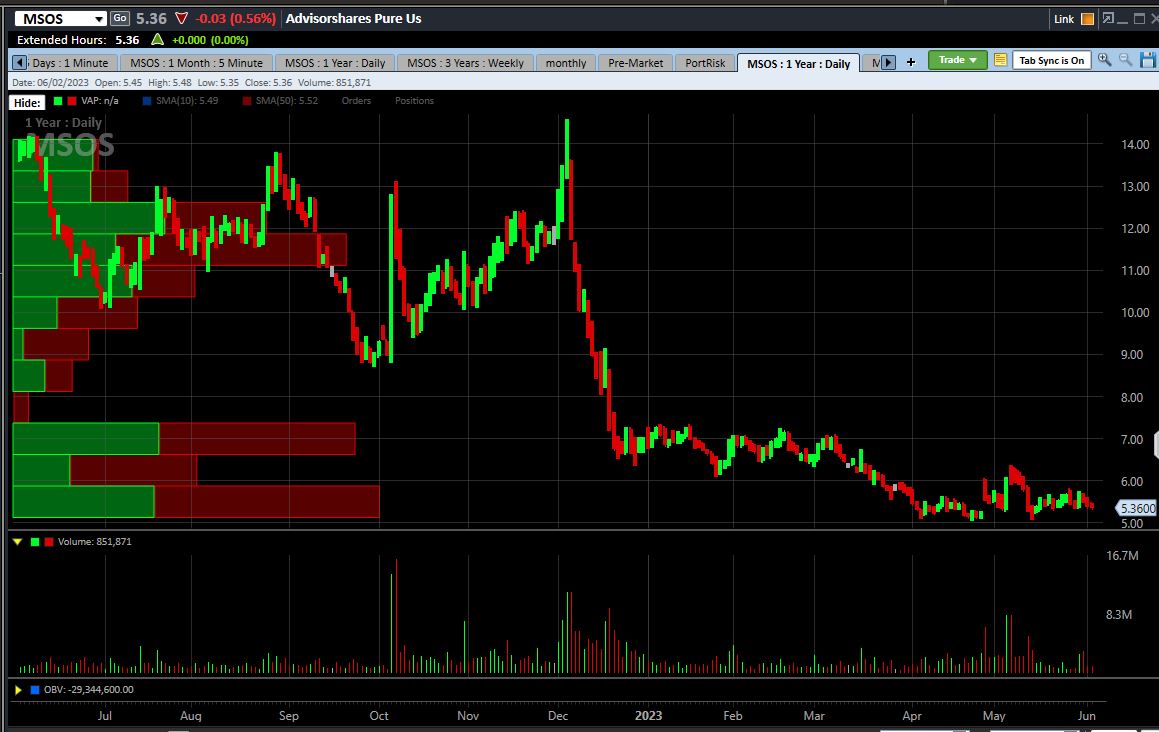Image resolution: width=1159 pixels, height=732 pixels.
Task: Toggle the Tab Sync is On button
Action: [x=1051, y=61]
